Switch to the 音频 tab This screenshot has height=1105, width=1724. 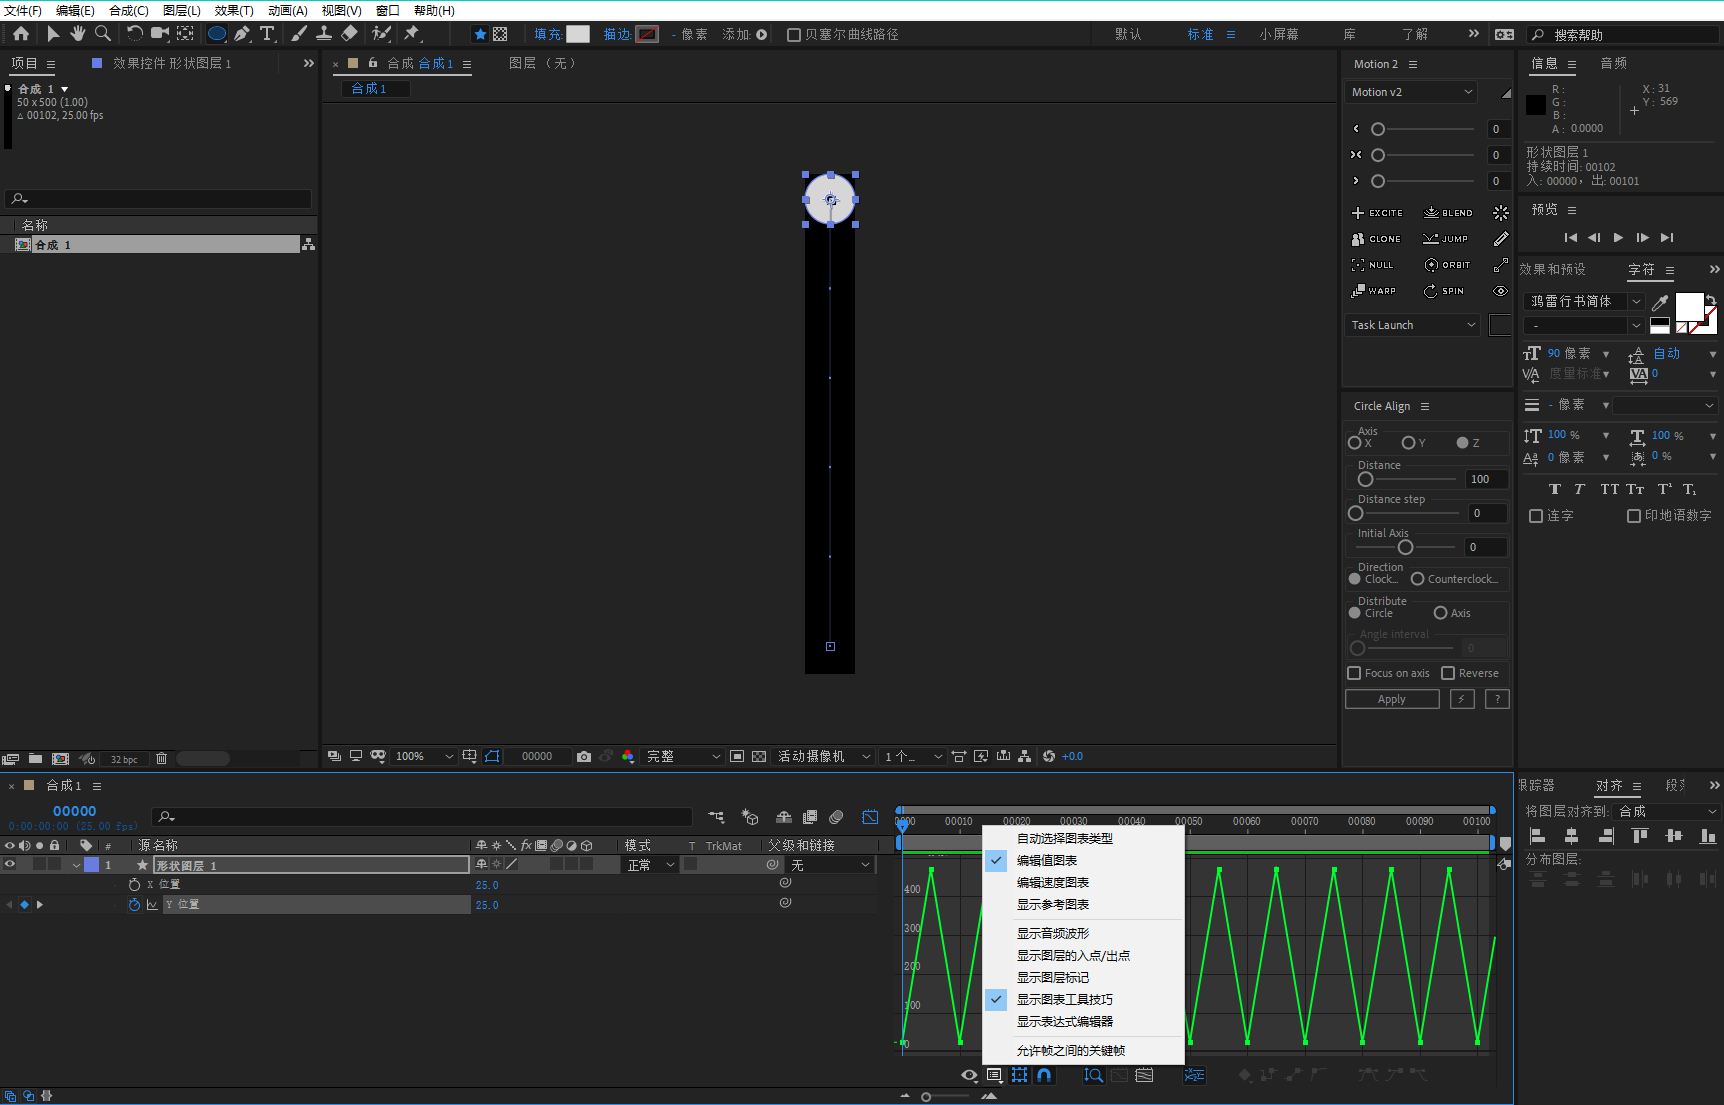(x=1613, y=63)
